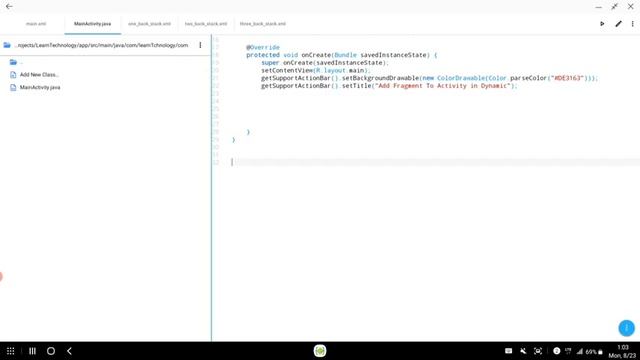Tap the blue floating action button

pyautogui.click(x=627, y=328)
